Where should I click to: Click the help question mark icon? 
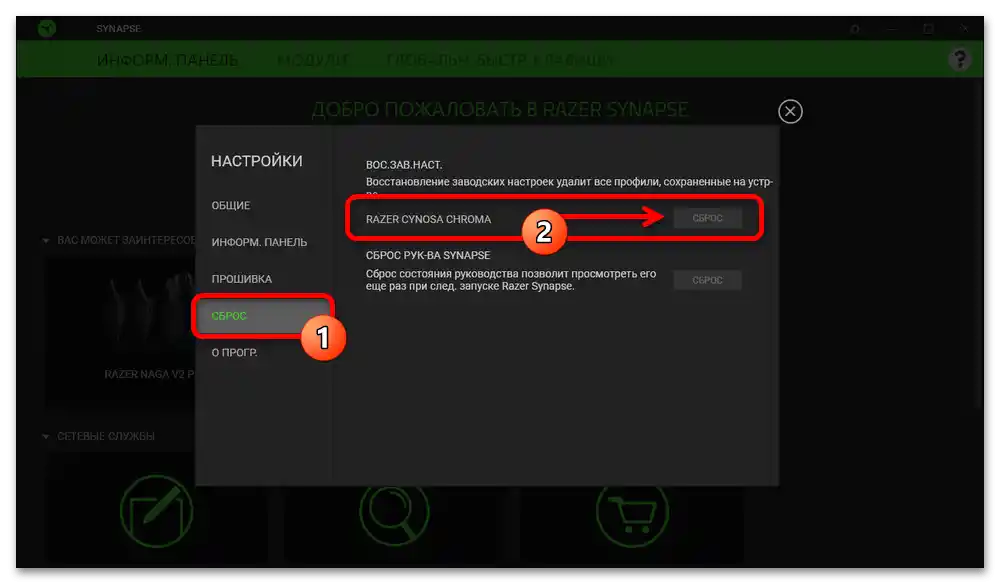pos(959,59)
